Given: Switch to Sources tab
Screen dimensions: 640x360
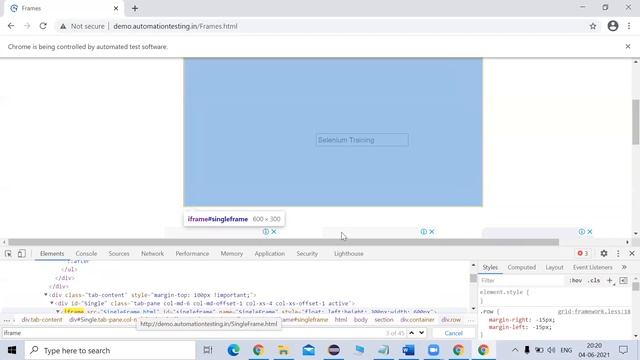Looking at the screenshot, I should [x=119, y=253].
